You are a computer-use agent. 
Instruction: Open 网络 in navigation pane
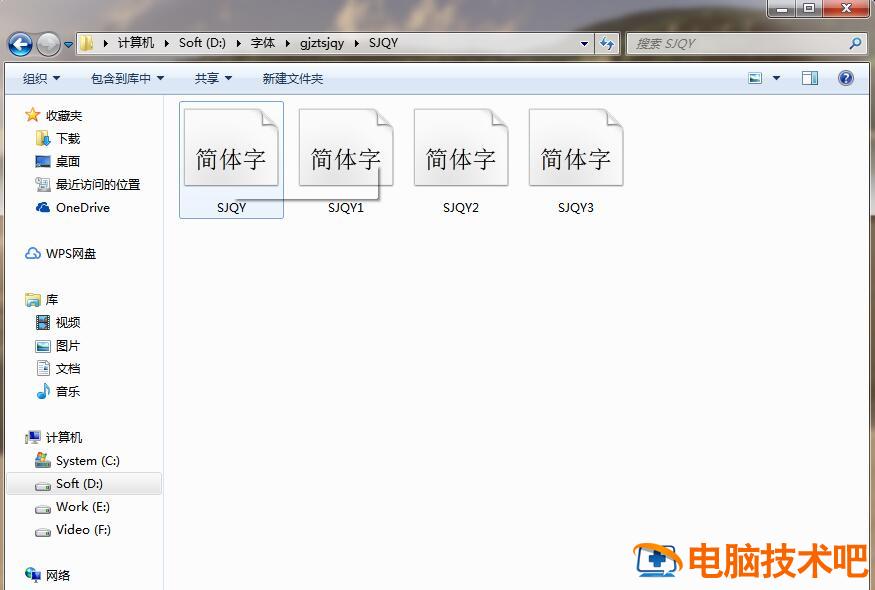58,575
